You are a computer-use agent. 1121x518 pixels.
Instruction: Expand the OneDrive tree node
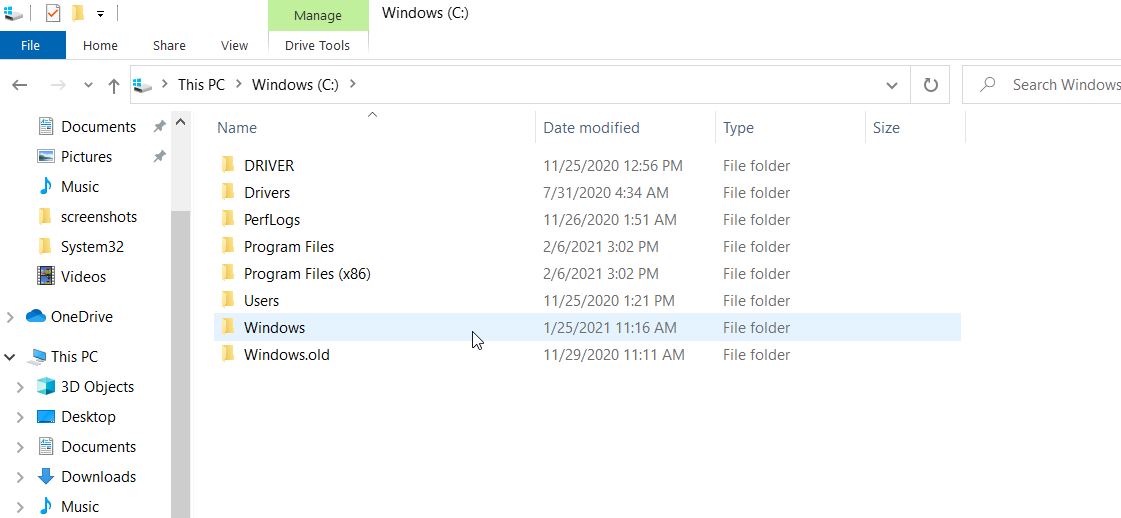click(10, 317)
